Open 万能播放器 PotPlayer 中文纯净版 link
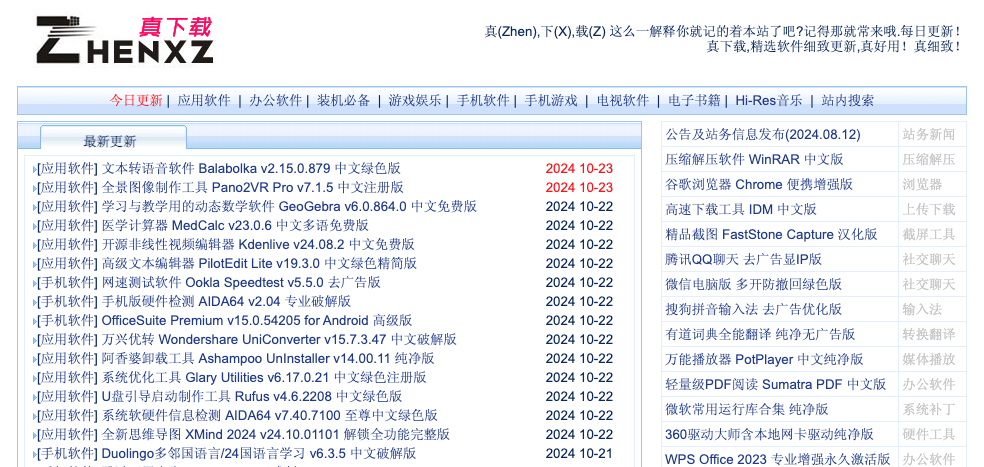The width and height of the screenshot is (984, 467). pyautogui.click(x=764, y=359)
